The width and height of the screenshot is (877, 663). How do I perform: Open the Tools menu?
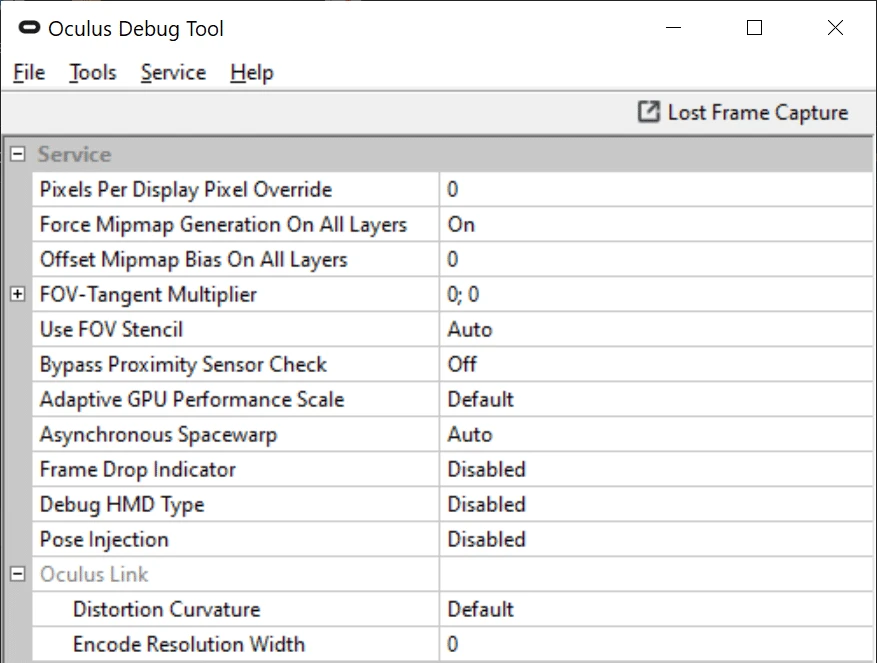(x=92, y=73)
